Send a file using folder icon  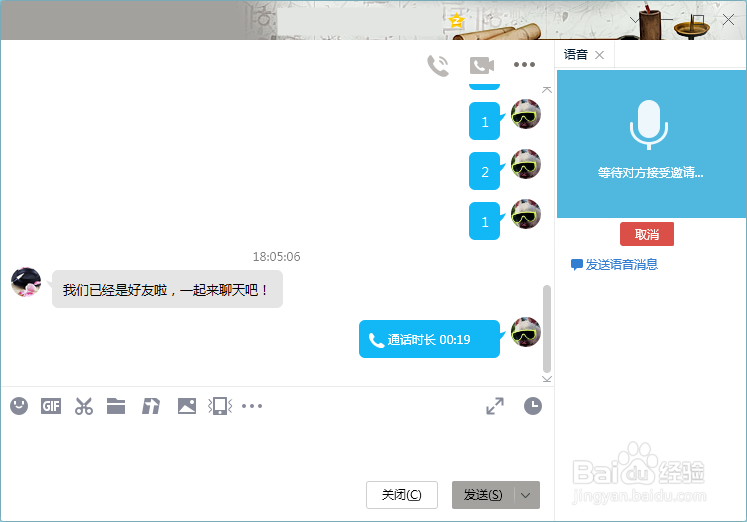116,406
